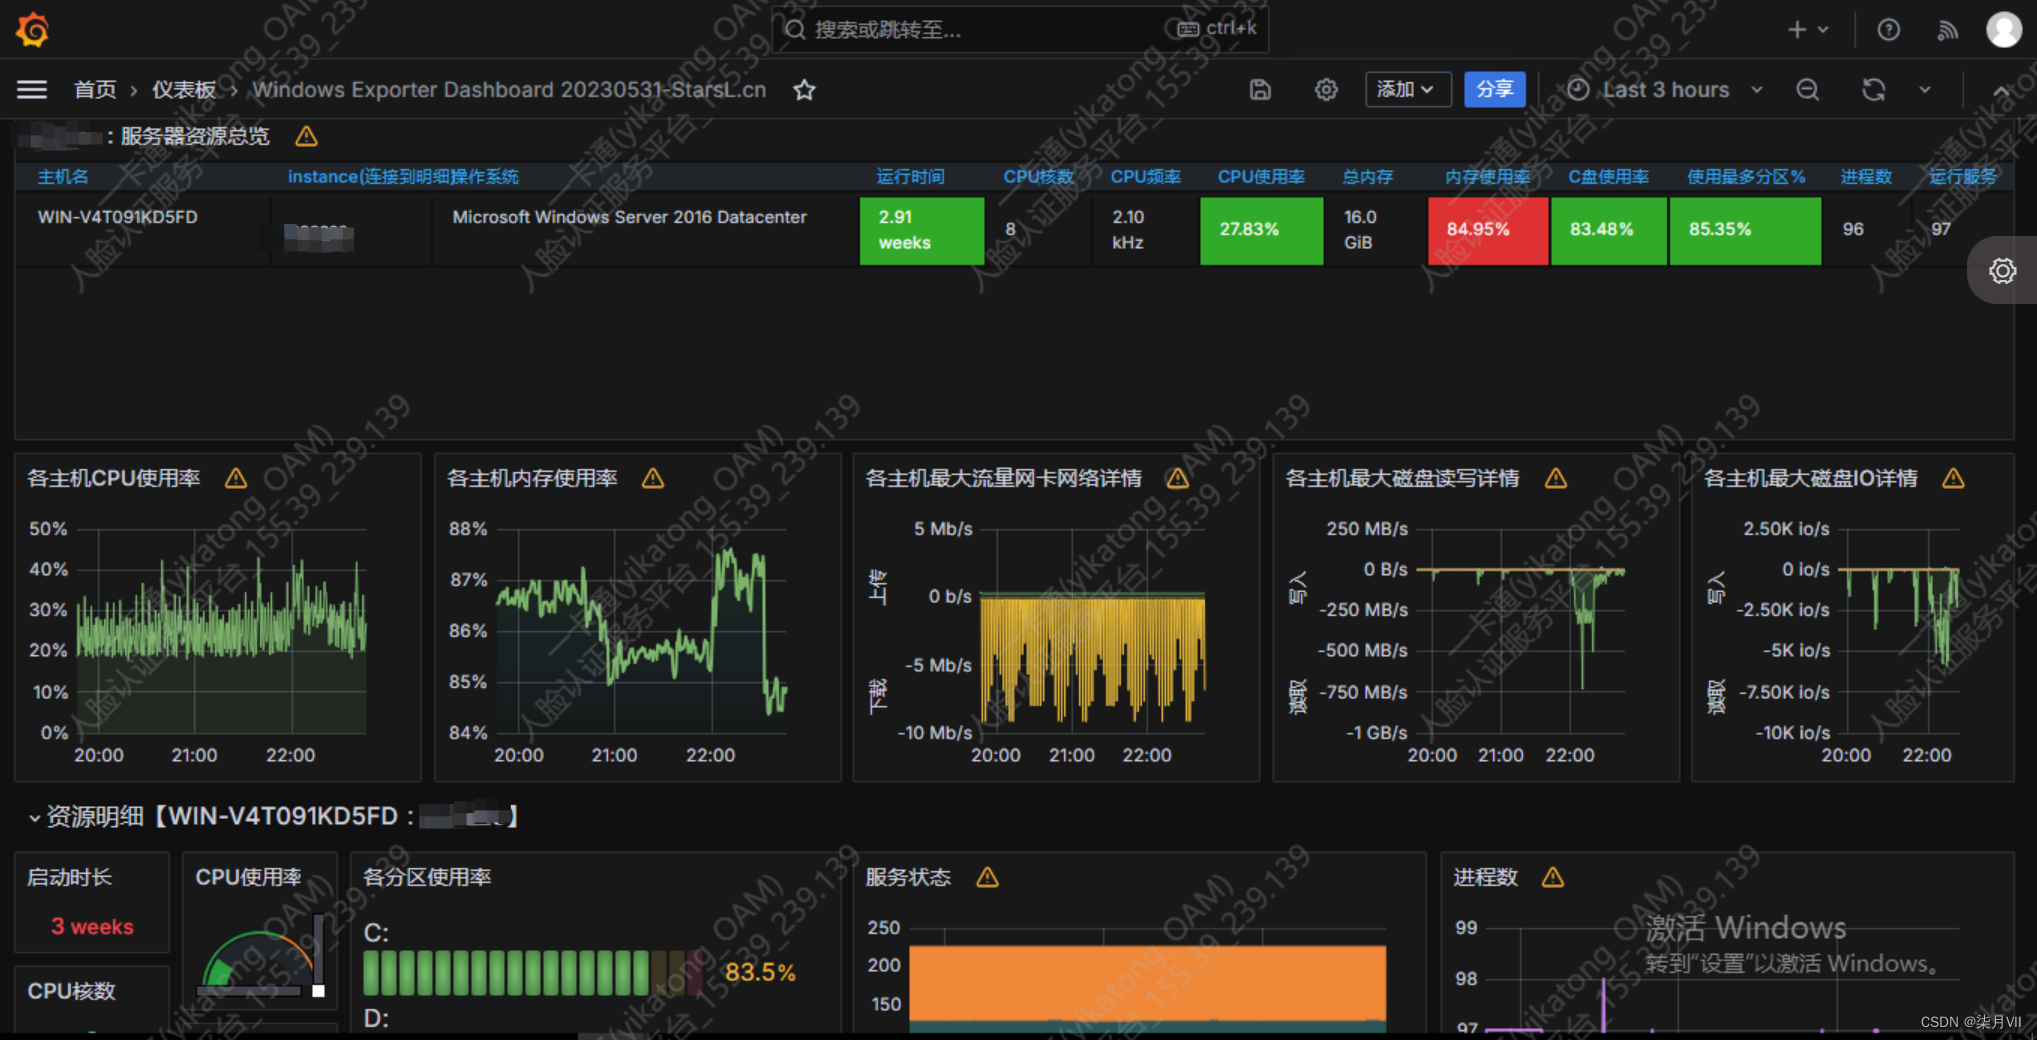Click warning icon on 各主机最大流量网卡网络详情 panel
The width and height of the screenshot is (2037, 1040).
(x=1178, y=478)
